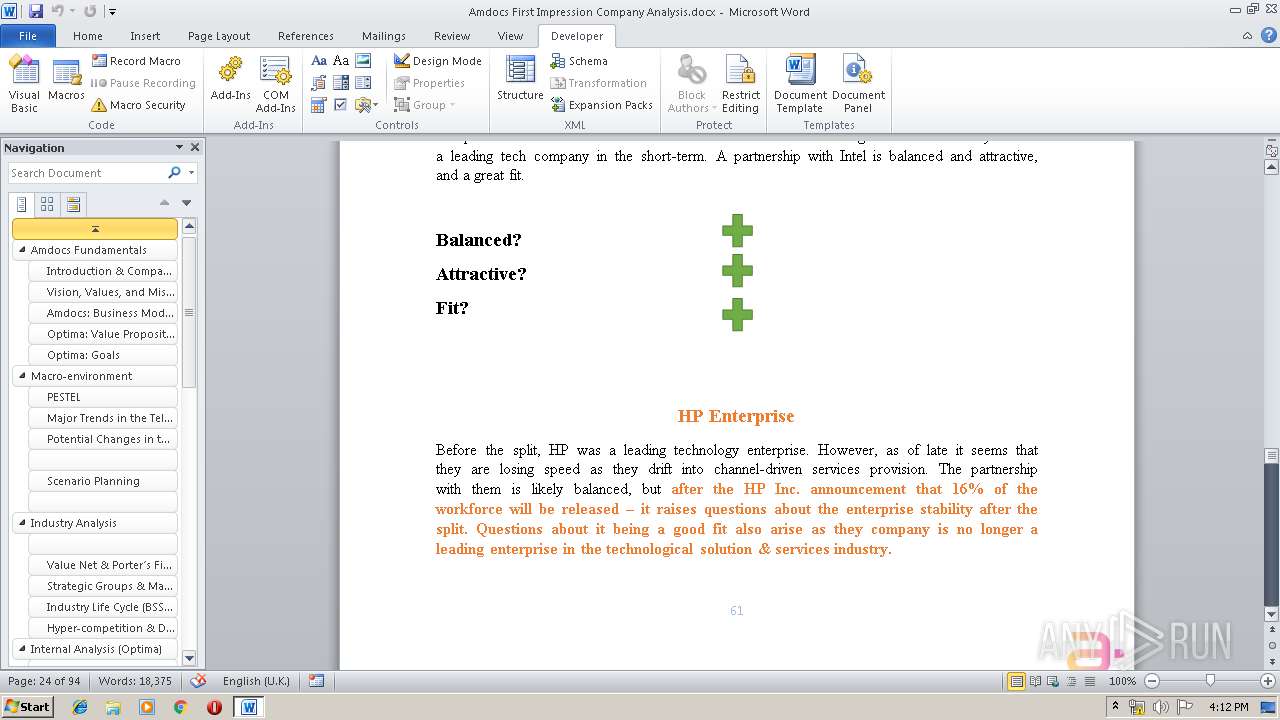Click English (U.K.) language indicator
The width and height of the screenshot is (1280, 720).
coord(256,681)
